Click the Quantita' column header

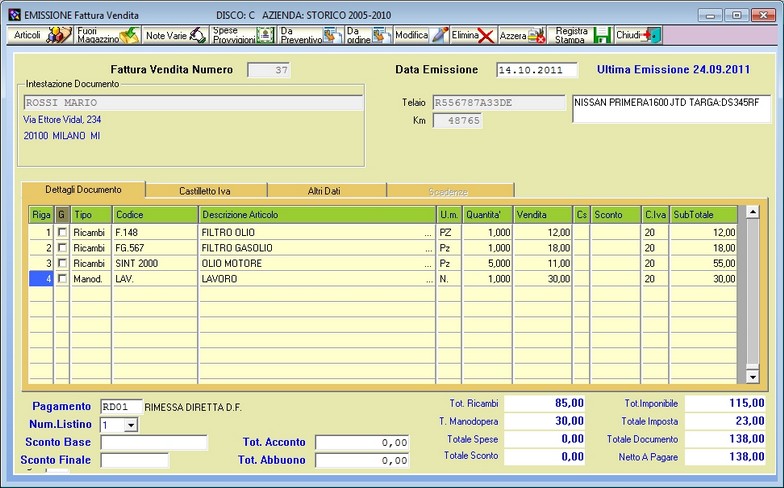[x=488, y=214]
